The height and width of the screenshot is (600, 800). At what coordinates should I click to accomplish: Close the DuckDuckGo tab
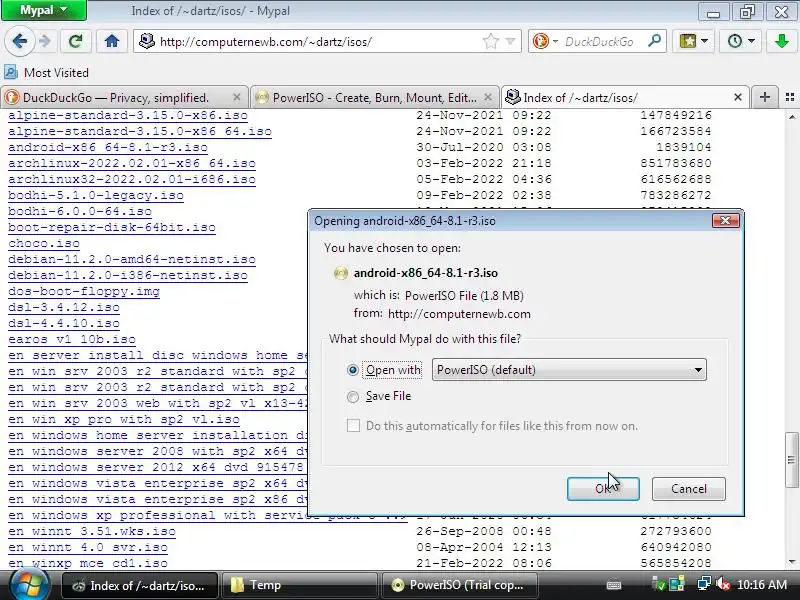236,97
